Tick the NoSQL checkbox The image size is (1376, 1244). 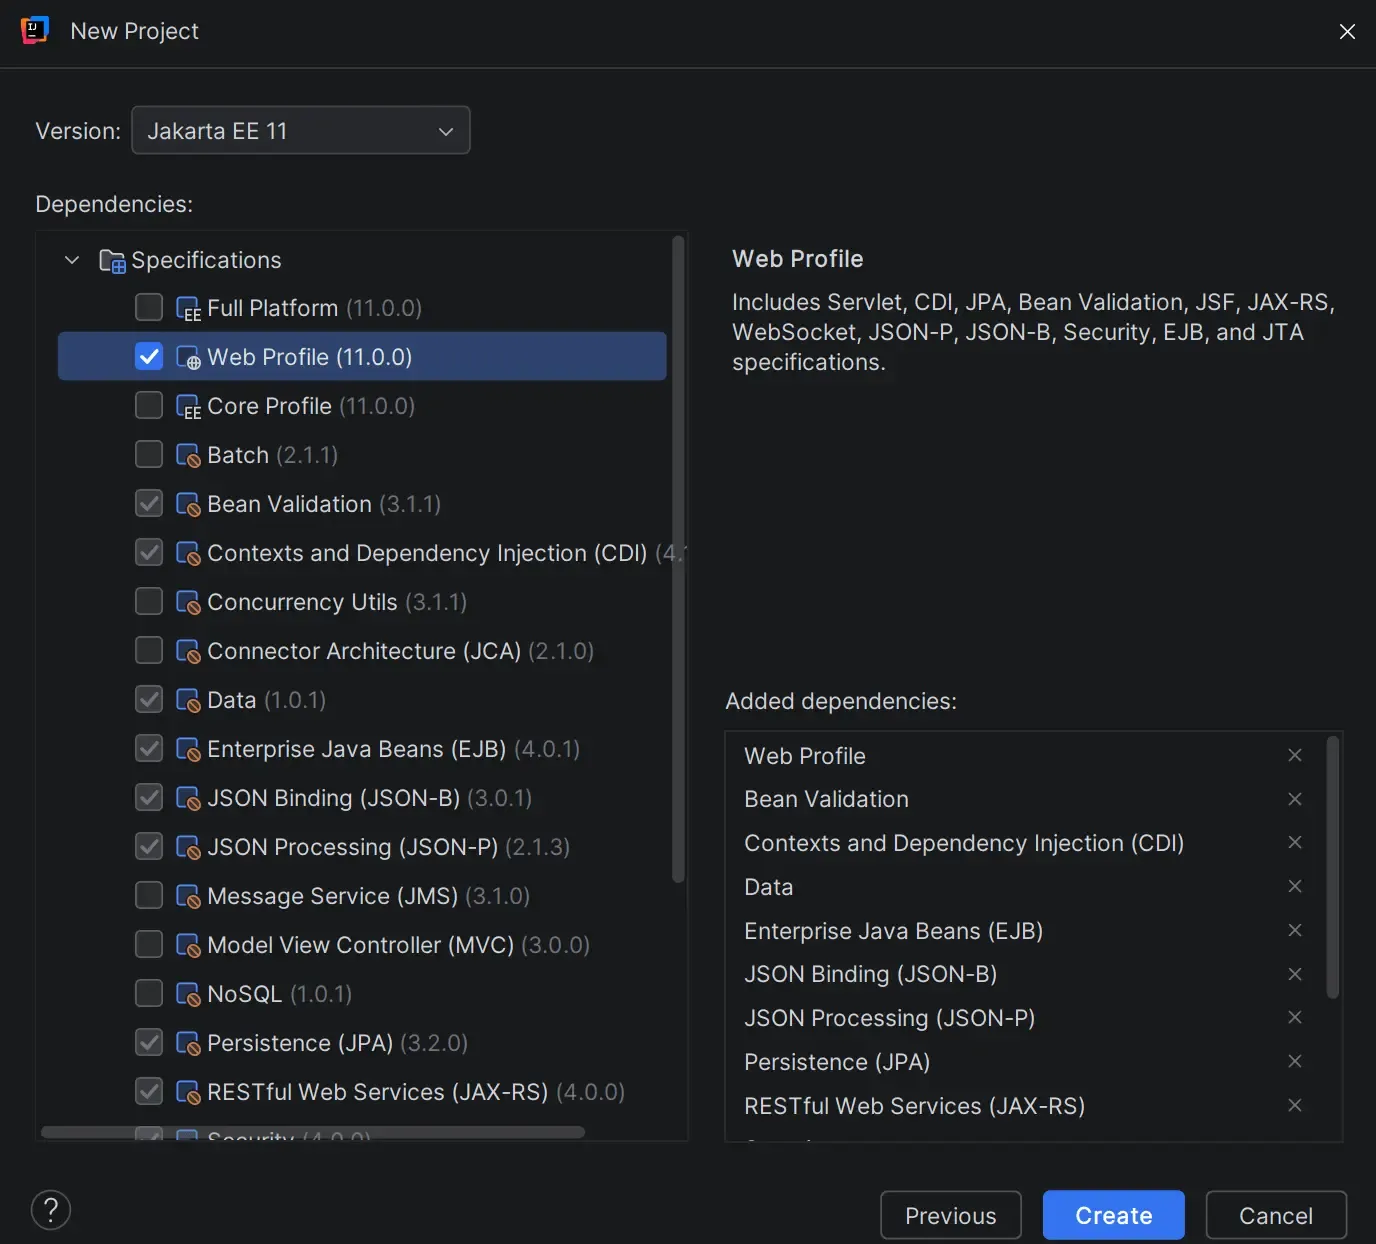pyautogui.click(x=149, y=993)
